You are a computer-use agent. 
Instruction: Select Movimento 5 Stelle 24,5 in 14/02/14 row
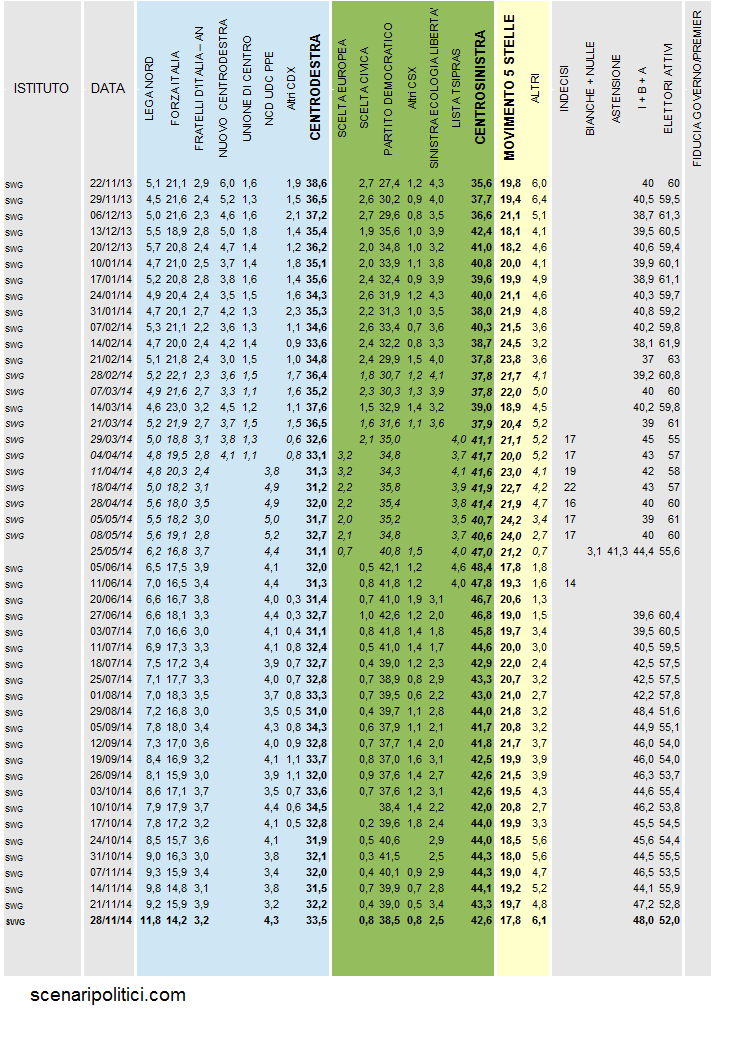[511, 343]
